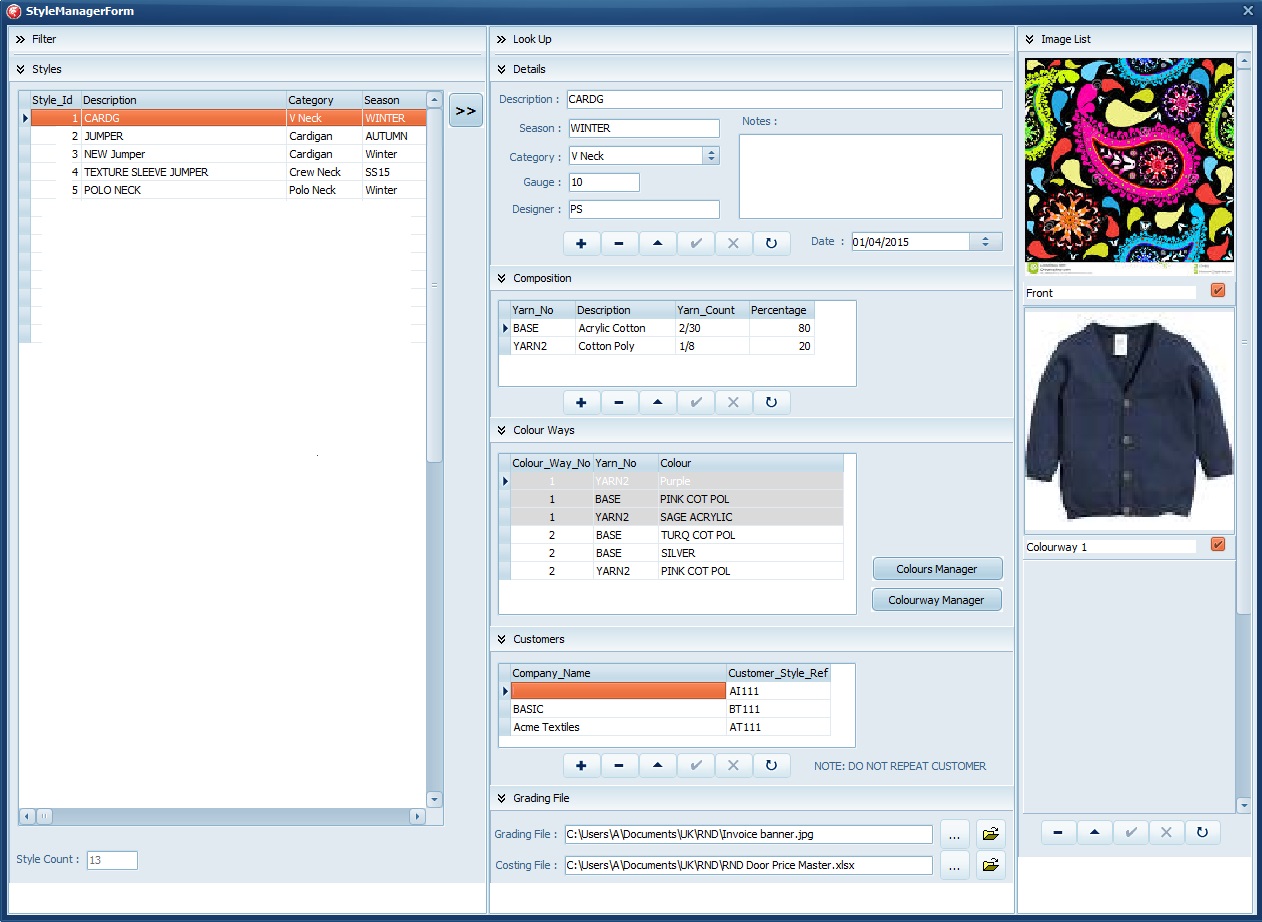This screenshot has height=922, width=1262.
Task: Open the Category dropdown showing V Neck
Action: point(711,156)
